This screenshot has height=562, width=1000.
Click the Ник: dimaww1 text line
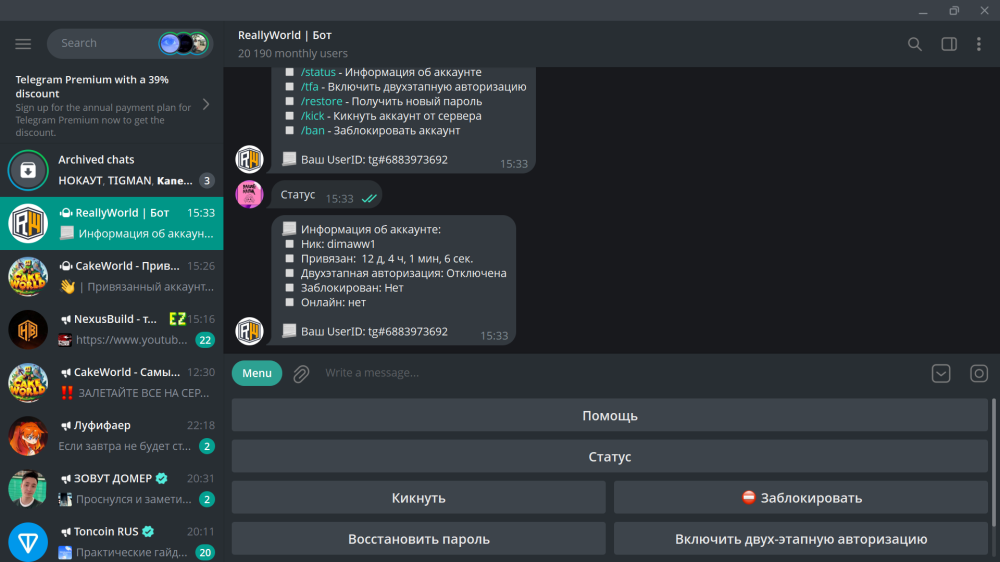tap(338, 244)
